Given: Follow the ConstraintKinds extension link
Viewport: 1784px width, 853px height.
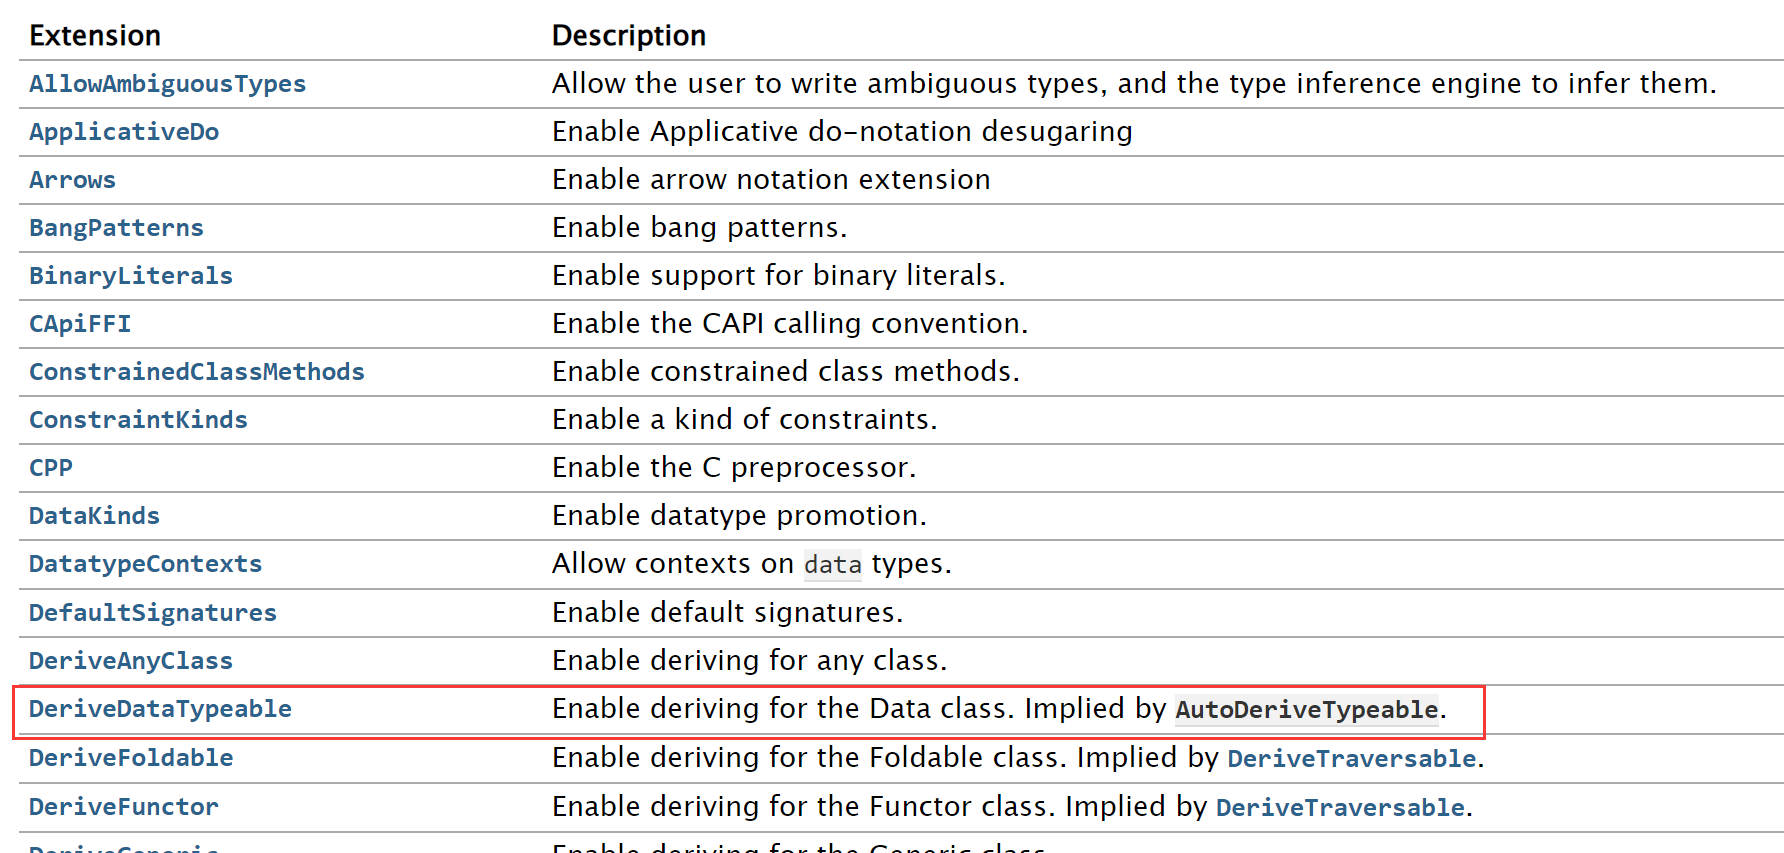Looking at the screenshot, I should (138, 420).
